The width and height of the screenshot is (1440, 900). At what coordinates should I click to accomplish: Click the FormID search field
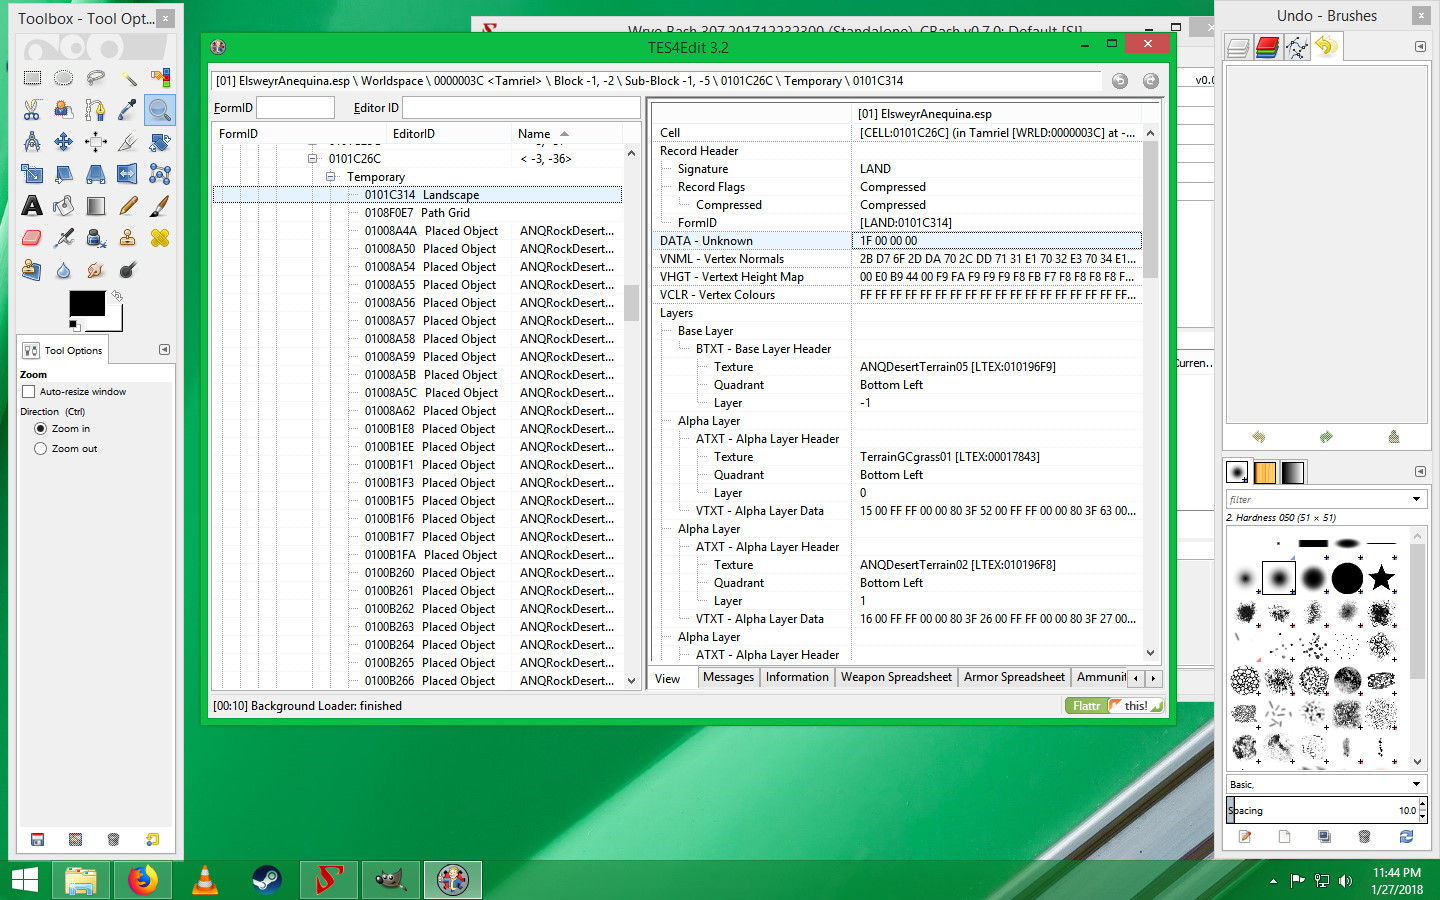(296, 108)
